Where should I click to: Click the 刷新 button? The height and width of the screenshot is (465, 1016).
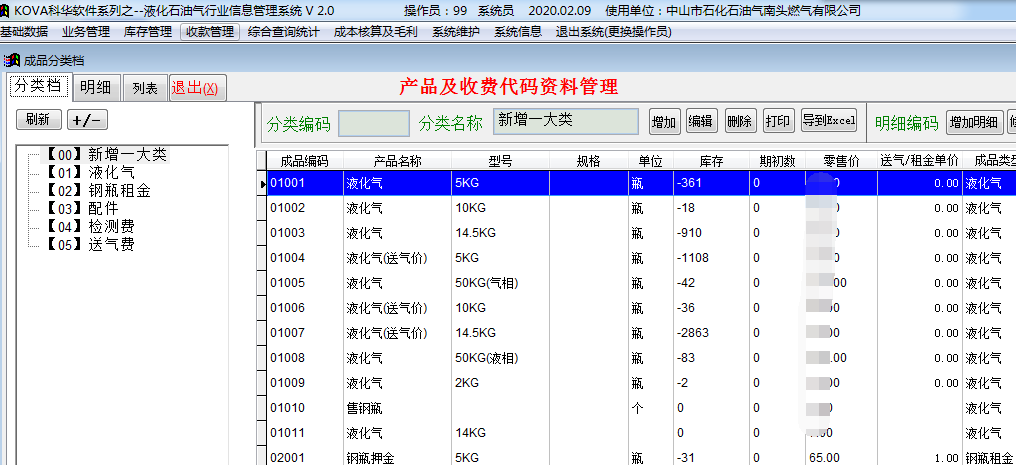point(39,119)
